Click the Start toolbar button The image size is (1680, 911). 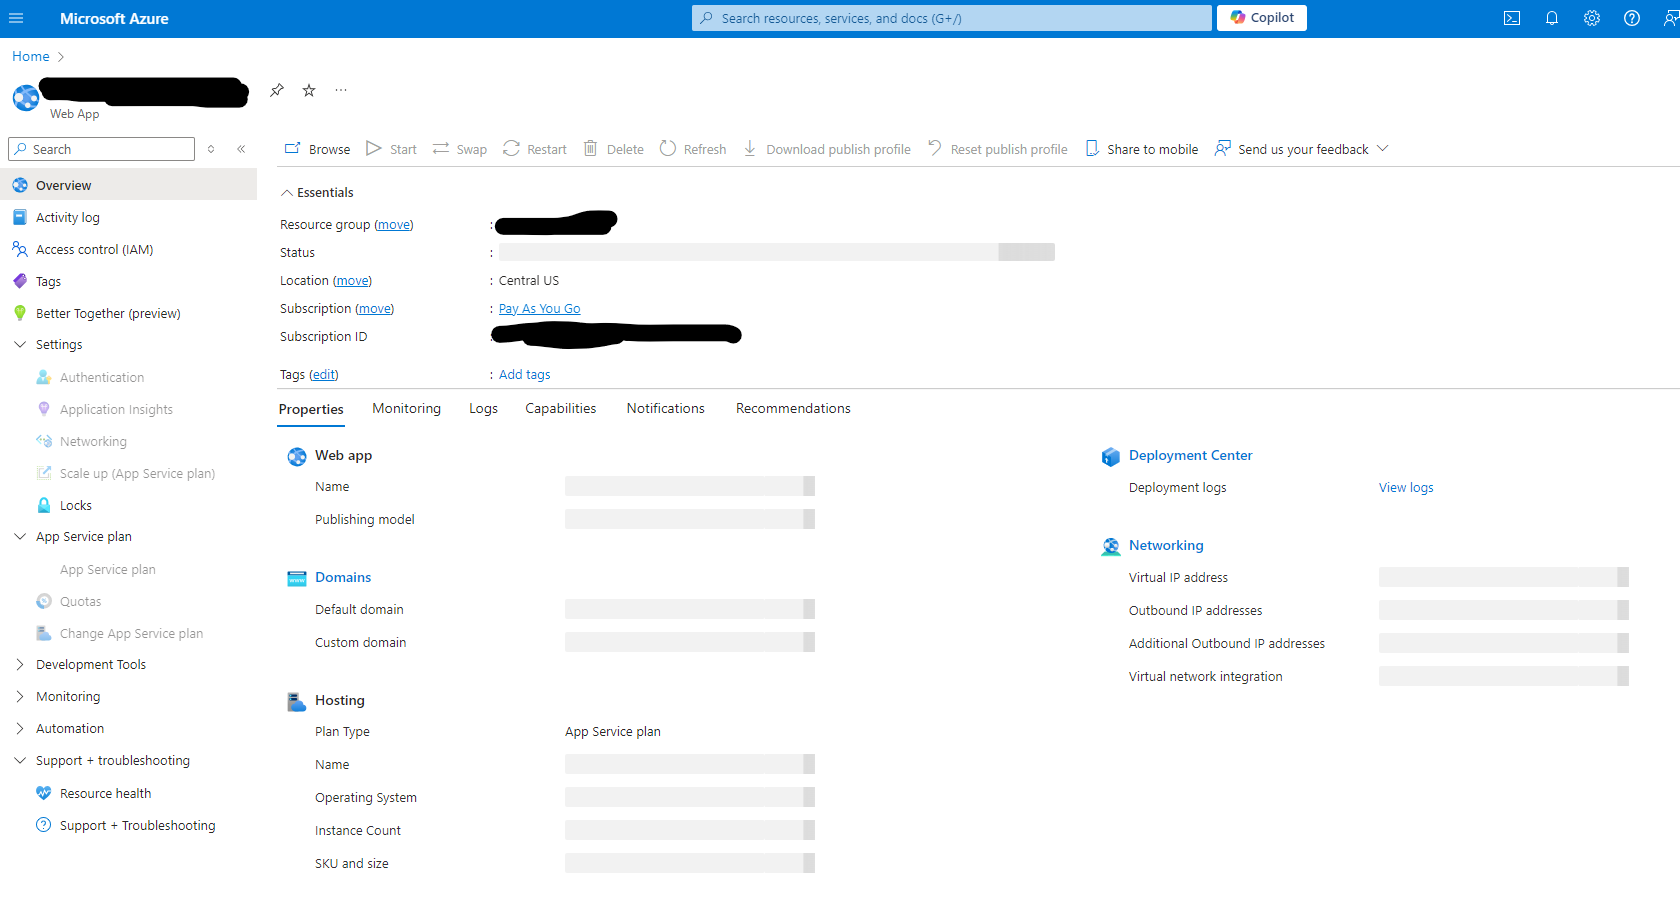pos(391,149)
